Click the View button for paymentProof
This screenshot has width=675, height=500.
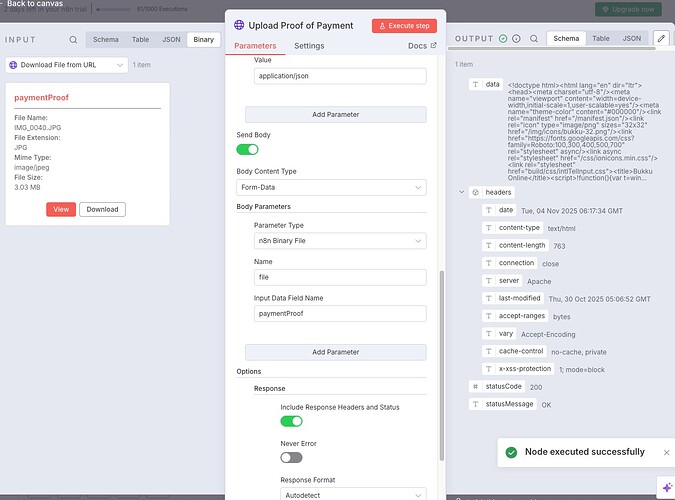[61, 209]
